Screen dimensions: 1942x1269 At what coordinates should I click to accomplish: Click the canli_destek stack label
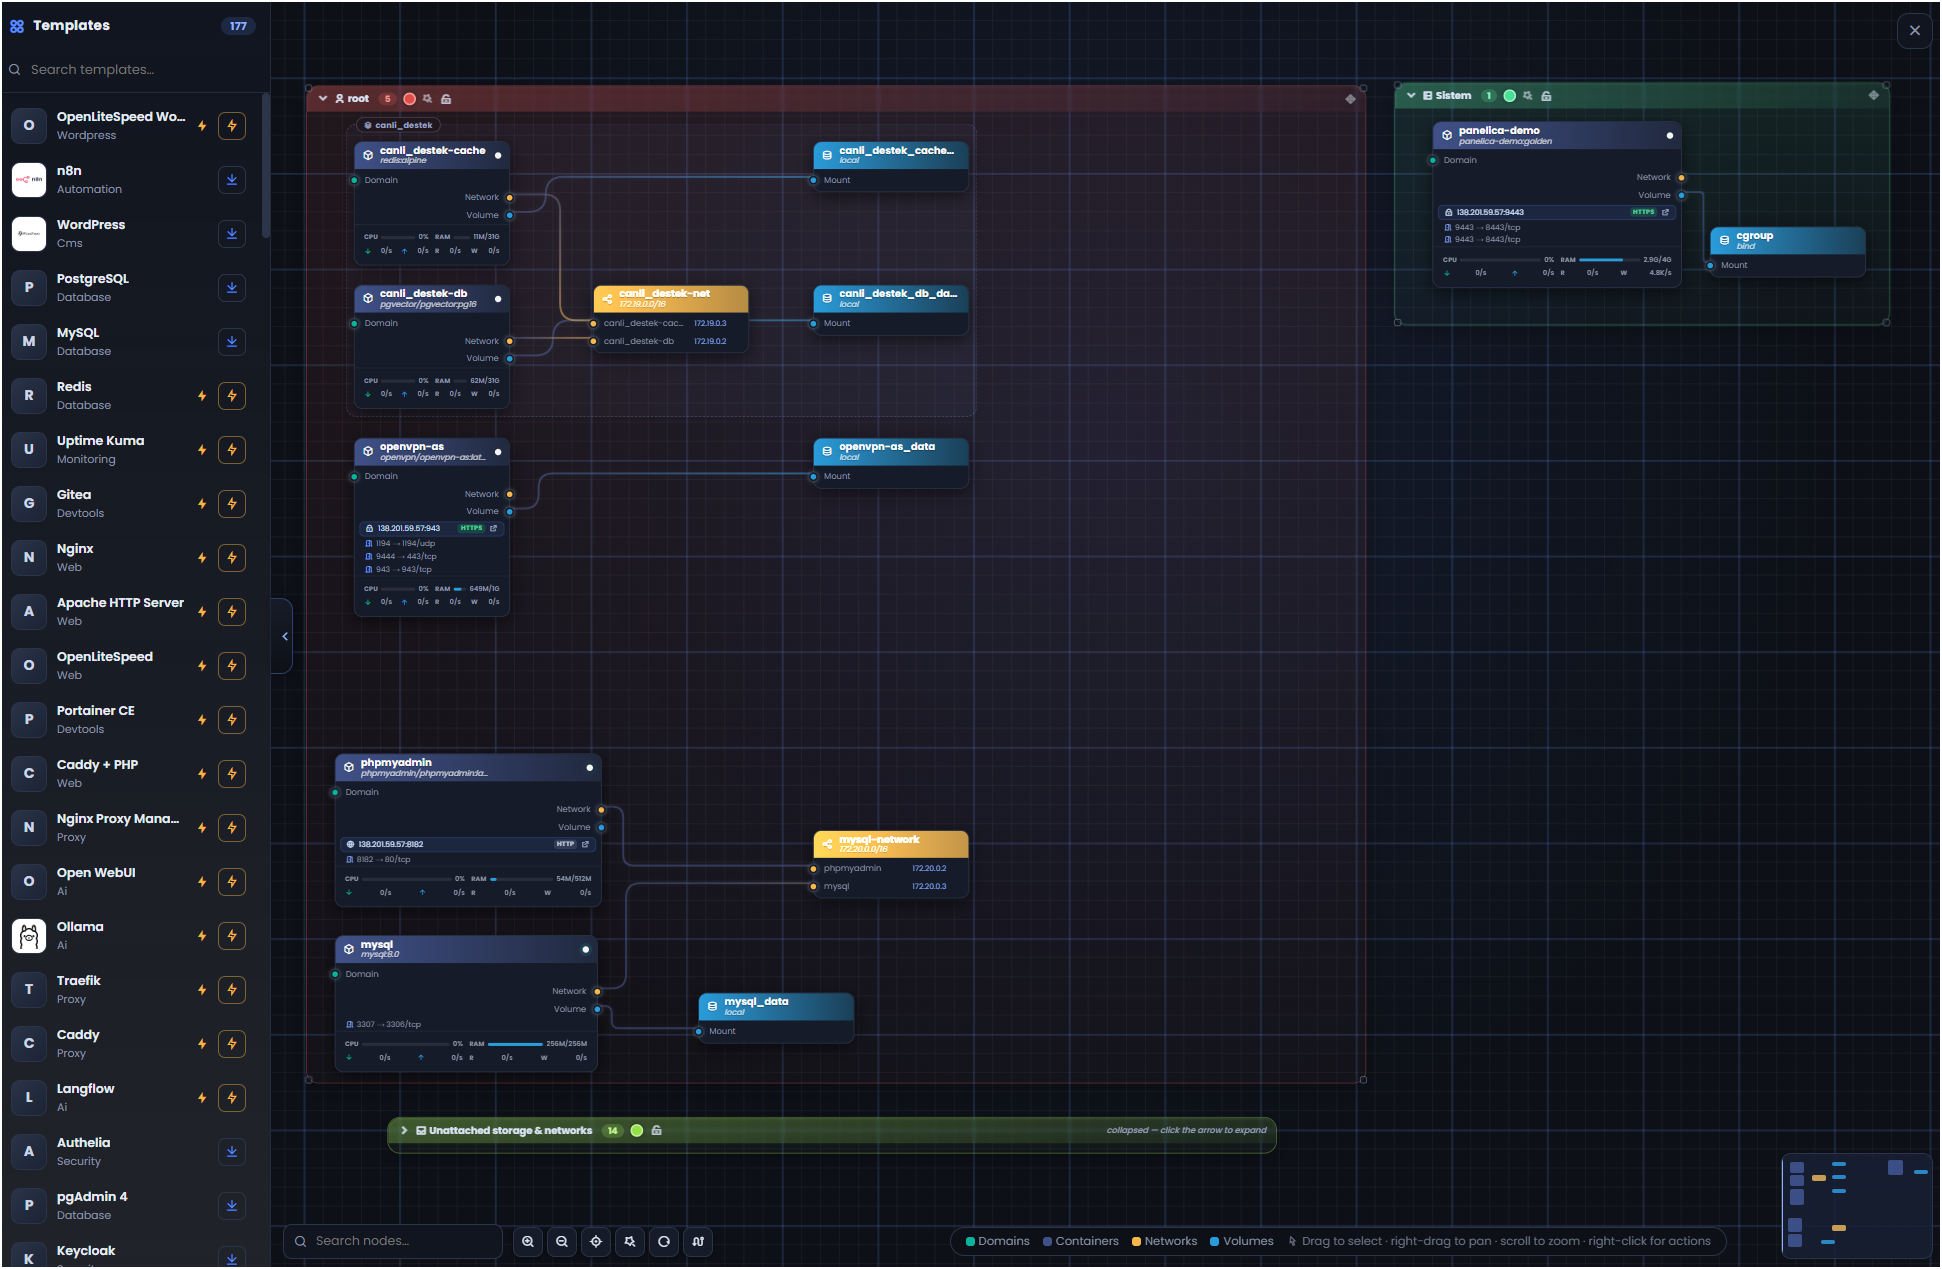tap(398, 126)
